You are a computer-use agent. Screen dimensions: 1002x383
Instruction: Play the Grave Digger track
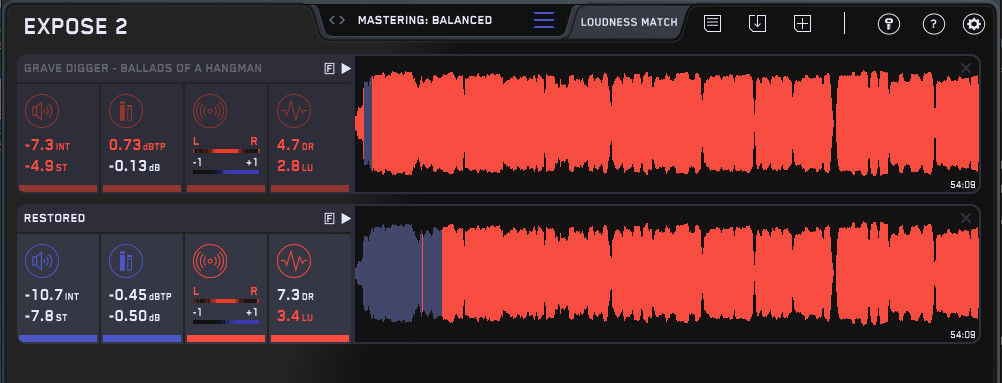point(346,68)
